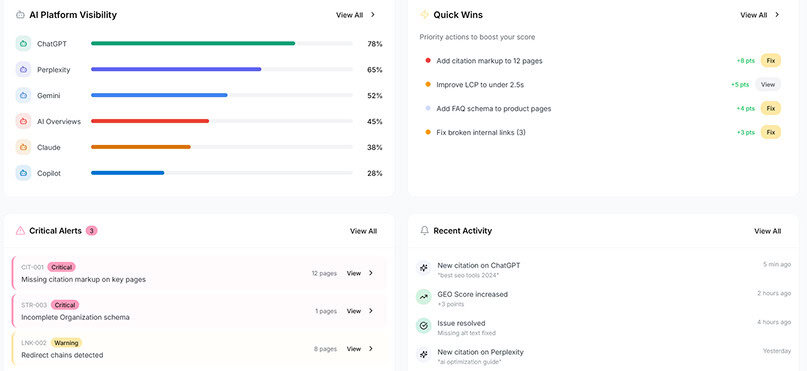
Task: View all Quick Wins
Action: pos(753,15)
